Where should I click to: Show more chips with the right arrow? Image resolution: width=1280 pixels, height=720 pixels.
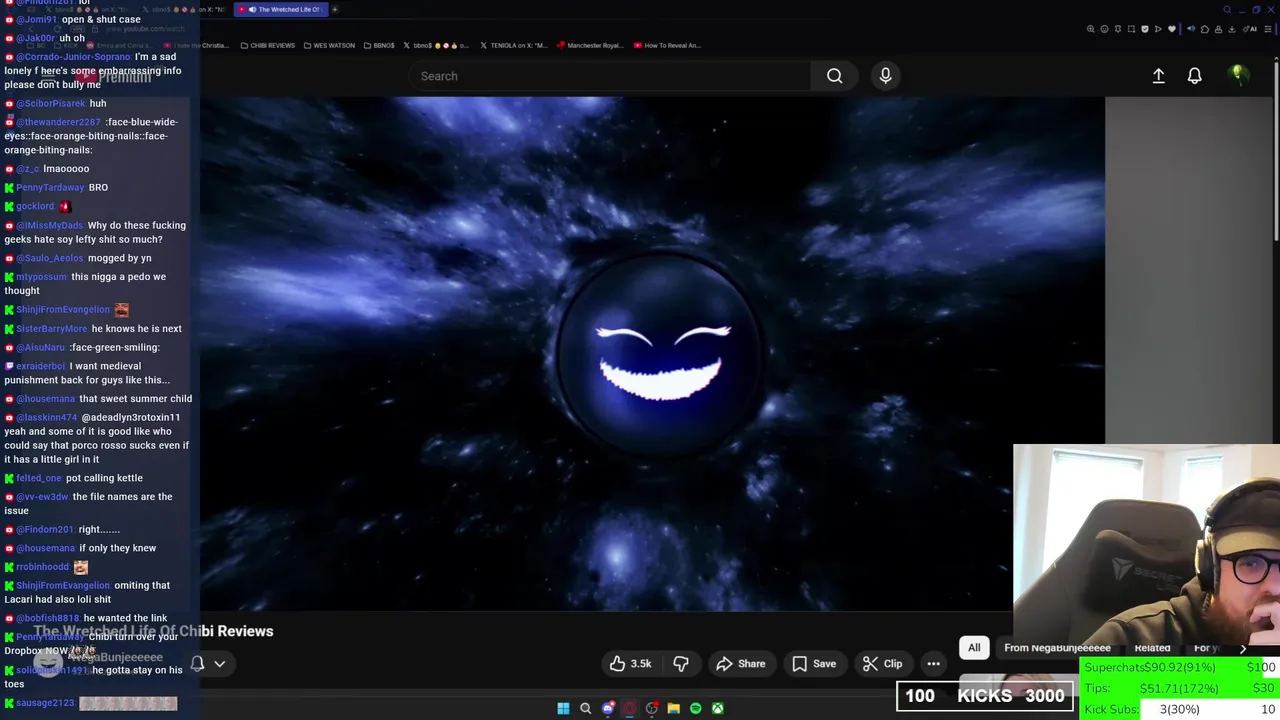[x=1243, y=648]
